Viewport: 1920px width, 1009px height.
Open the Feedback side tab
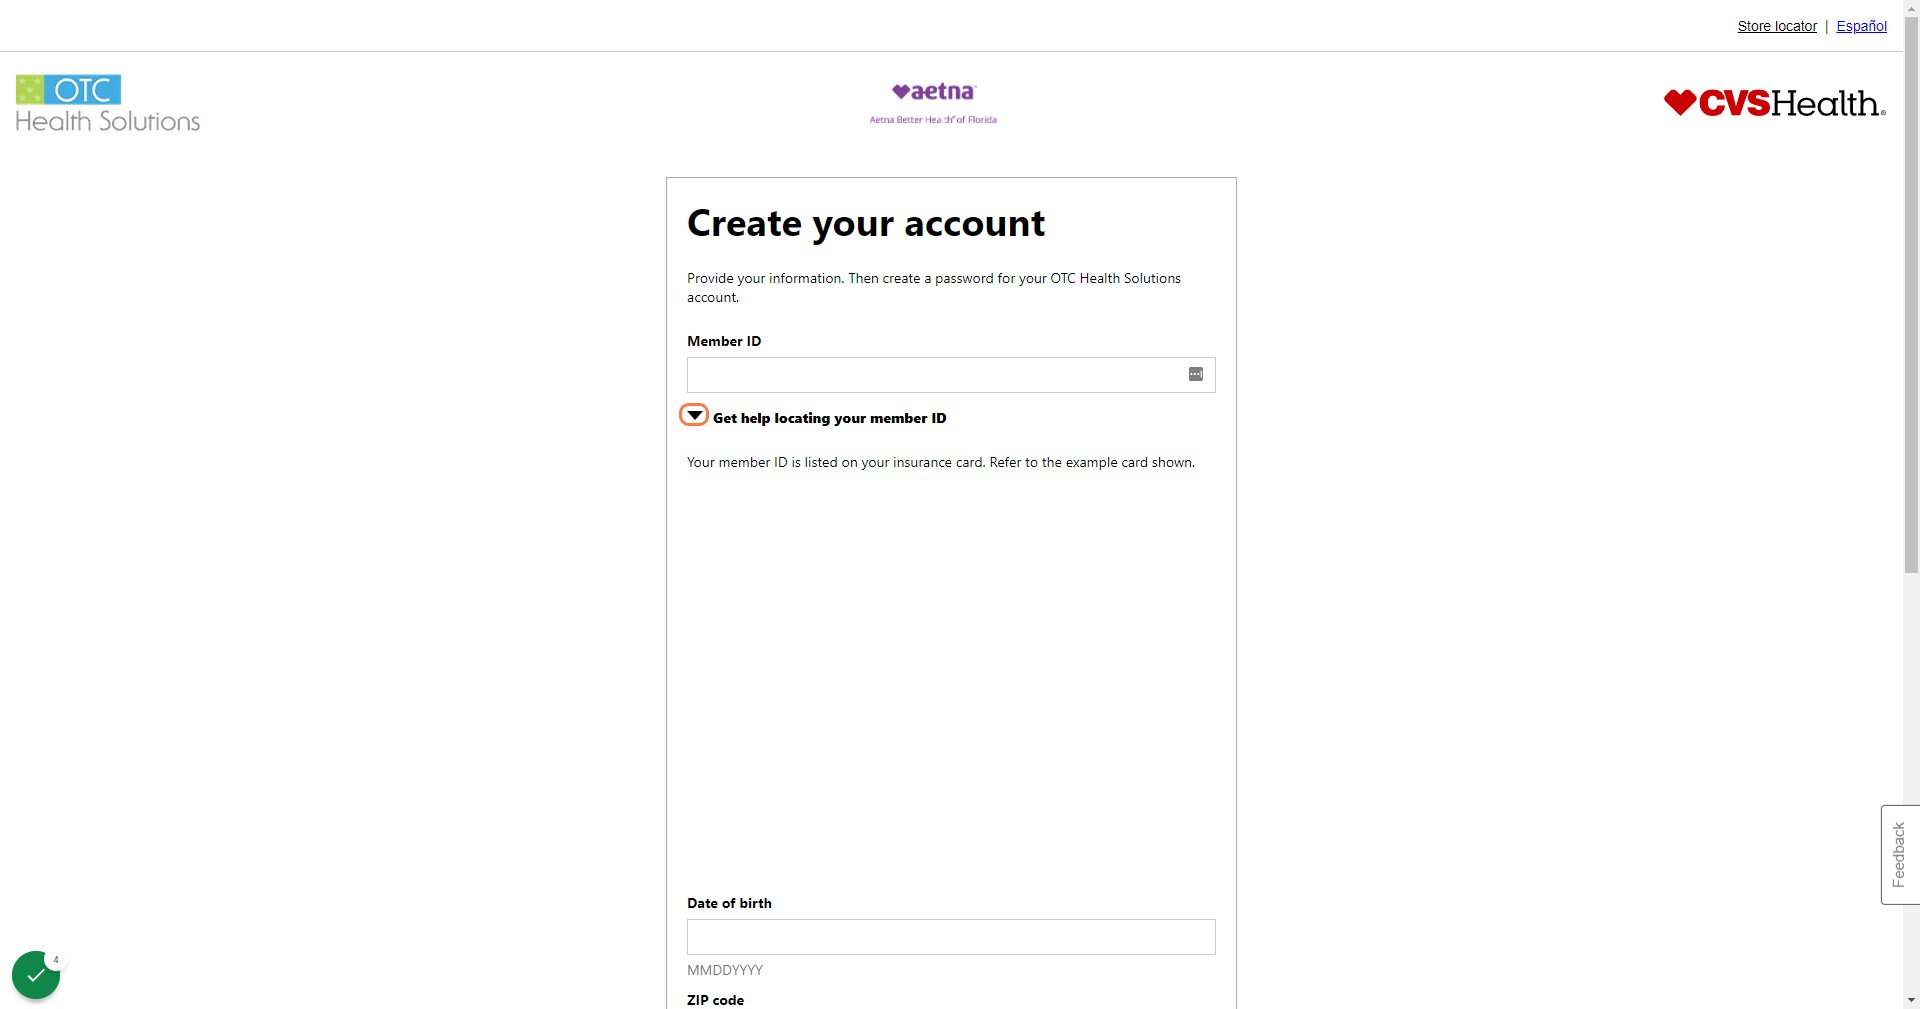[1900, 855]
